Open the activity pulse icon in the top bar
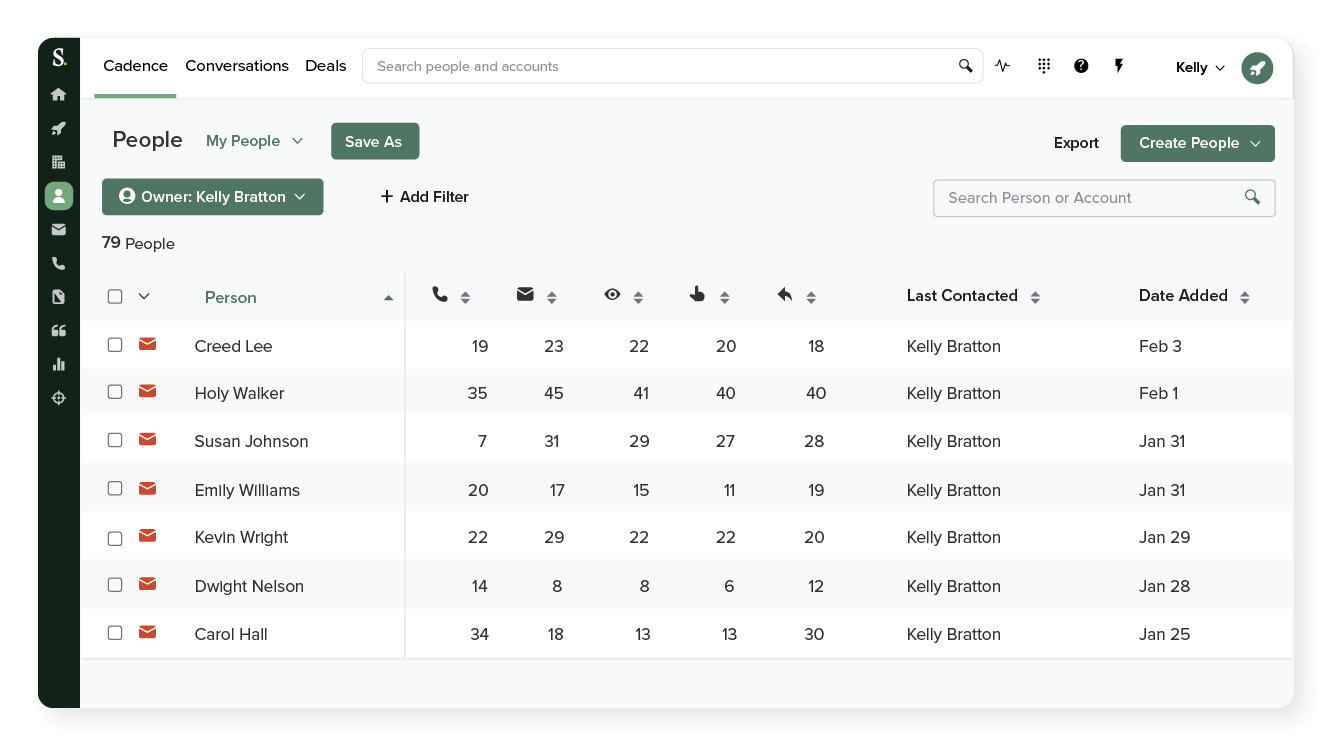The height and width of the screenshot is (746, 1332). point(1003,65)
